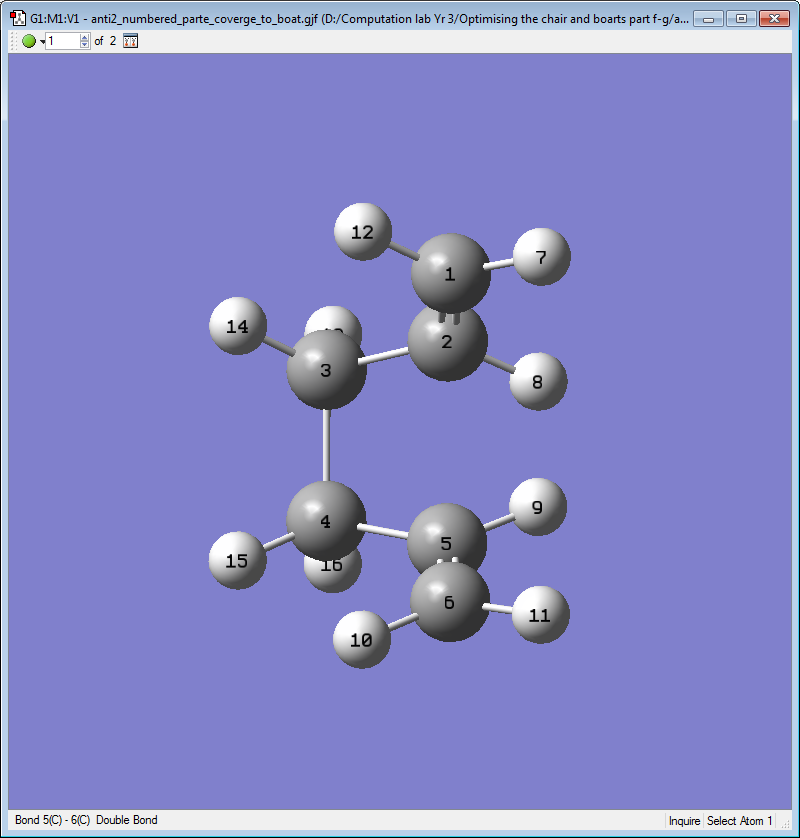The width and height of the screenshot is (800, 838).
Task: Click the 'Bond 5(C) - 6(C) Double Bond' status text
Action: coord(86,820)
